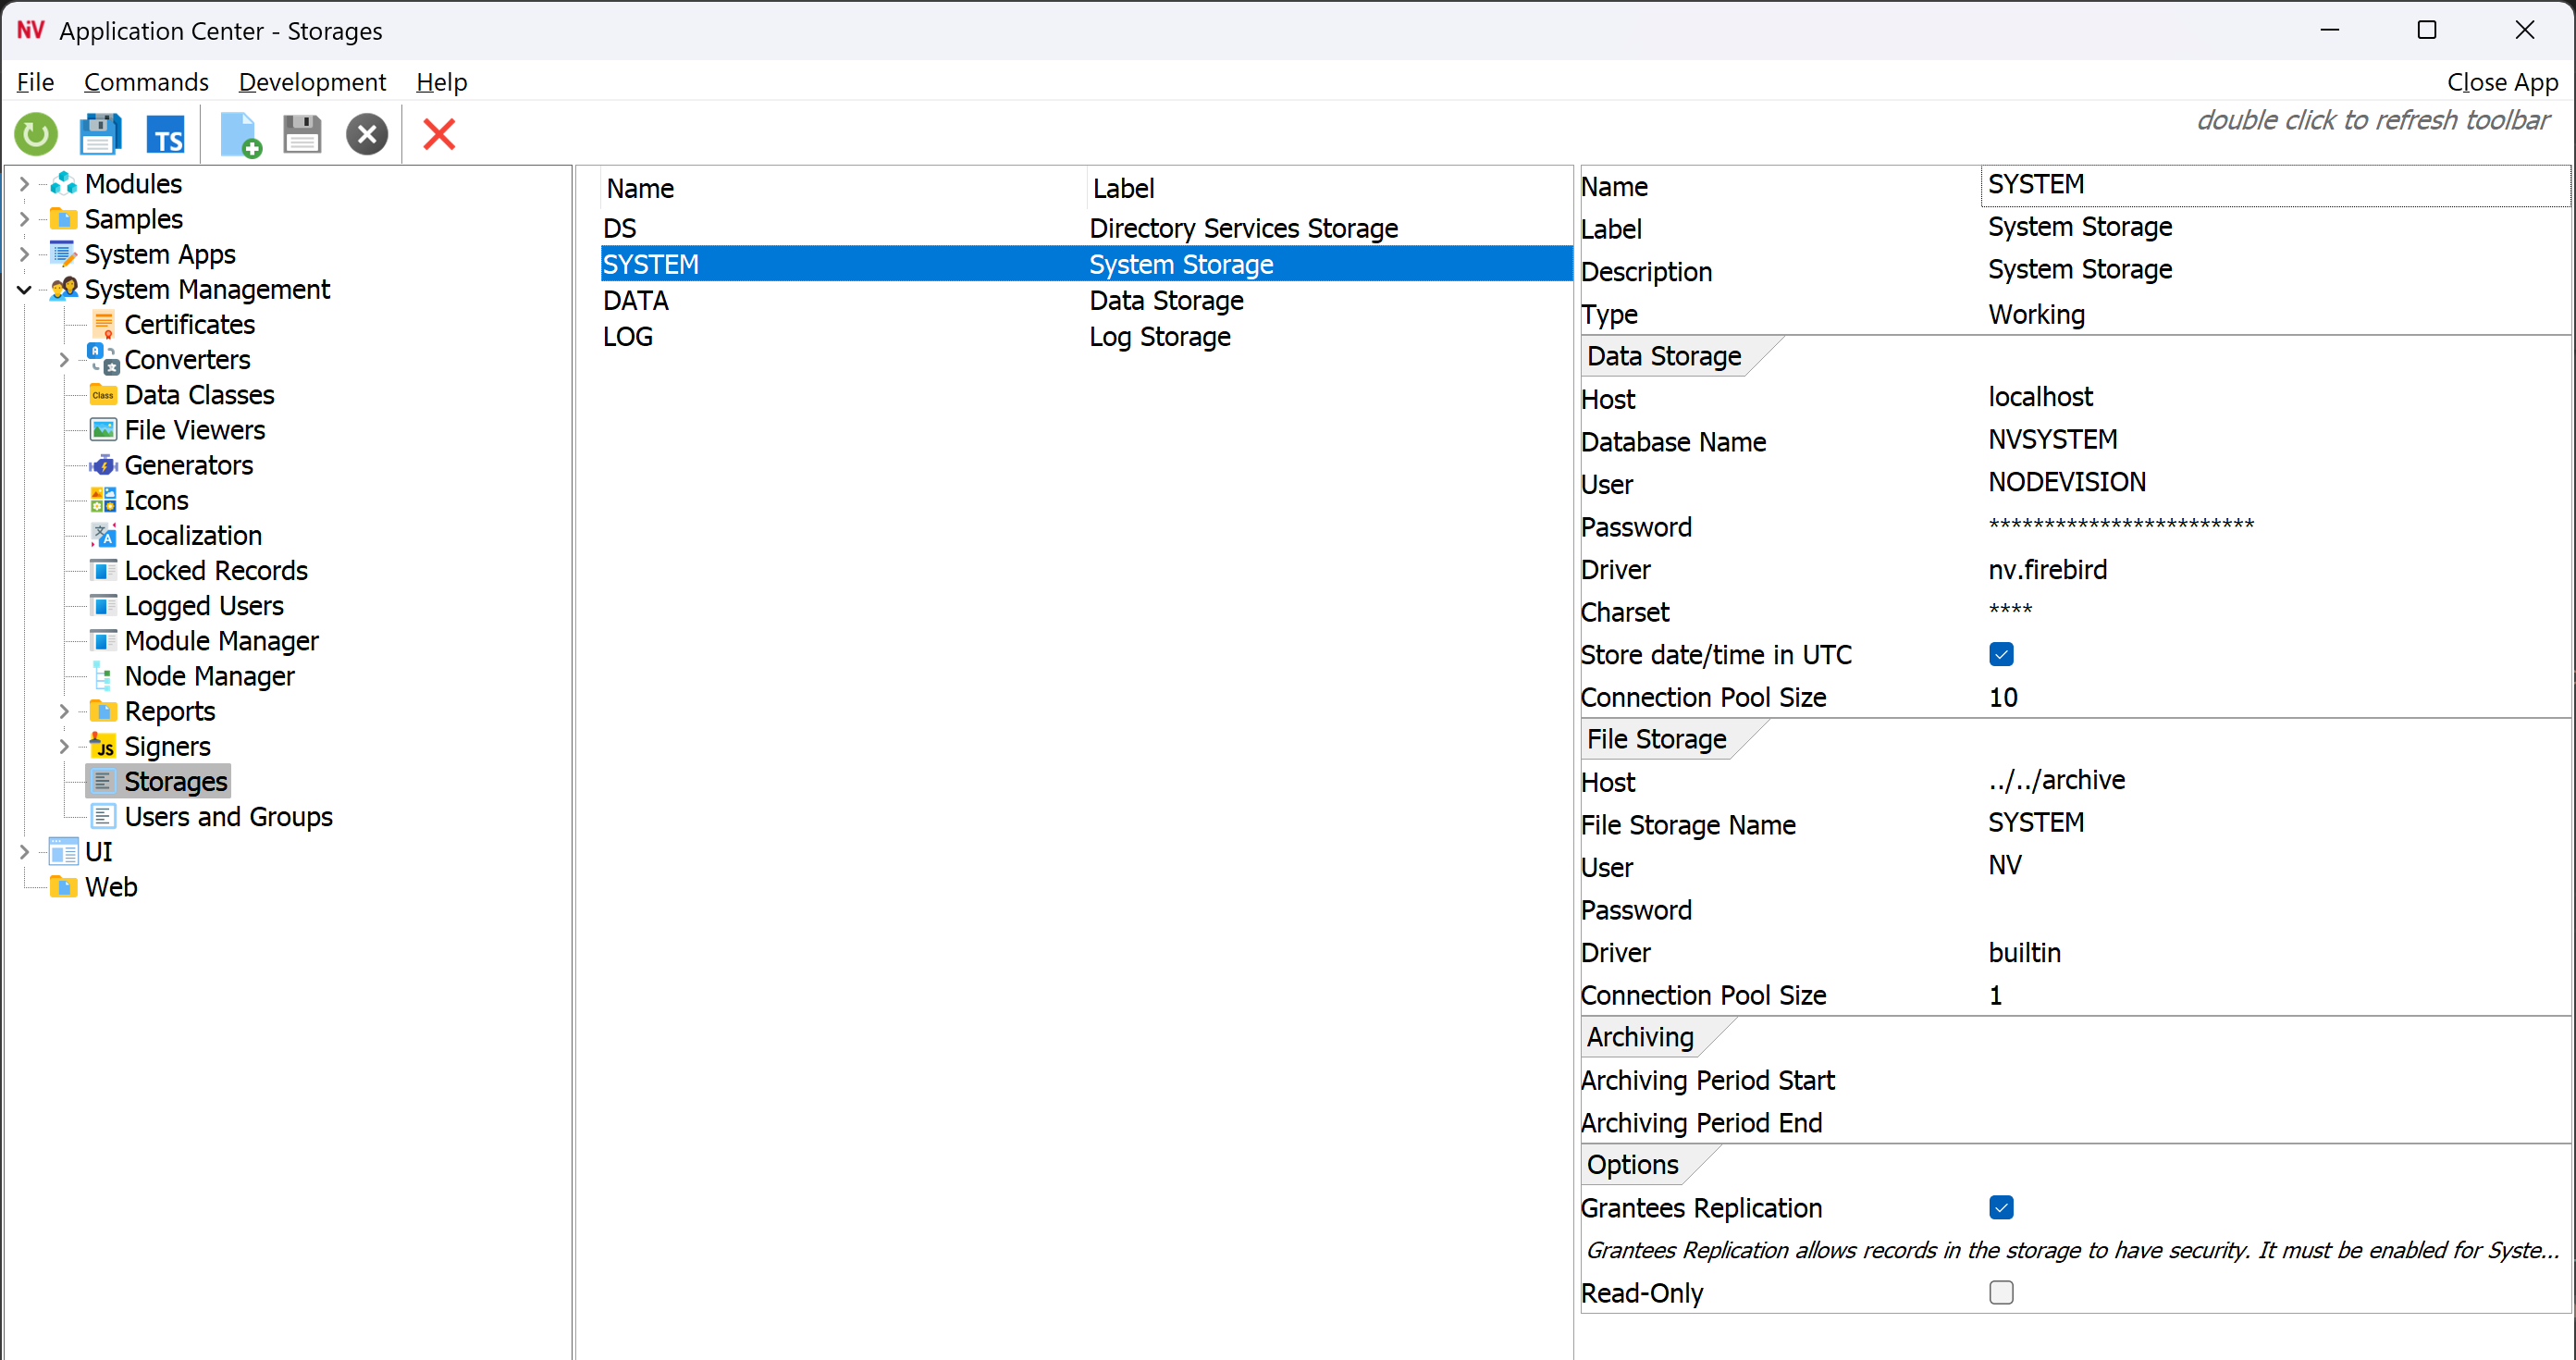Click the Close App button
This screenshot has width=2576, height=1360.
pos(2502,82)
